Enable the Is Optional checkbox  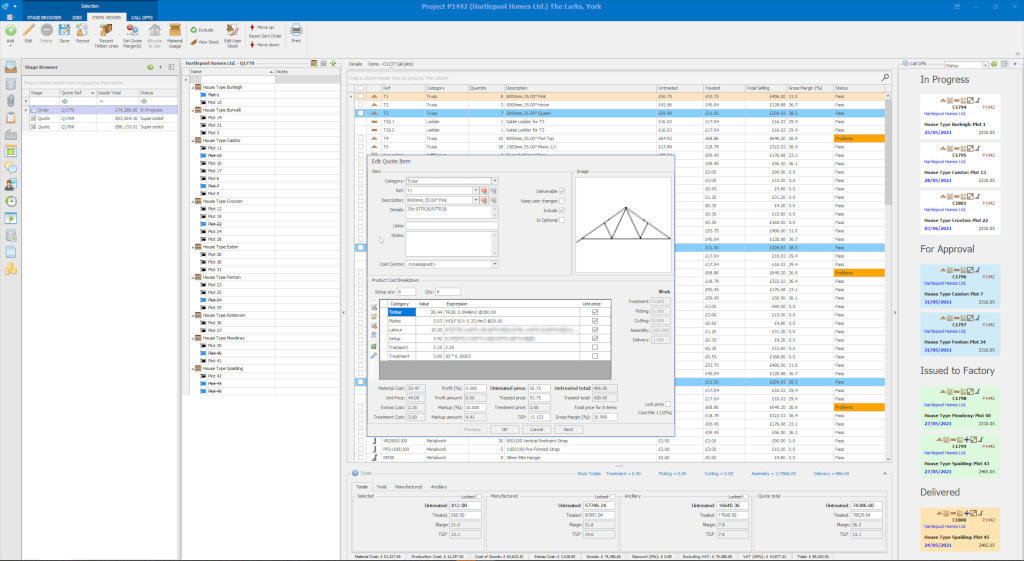coord(562,220)
